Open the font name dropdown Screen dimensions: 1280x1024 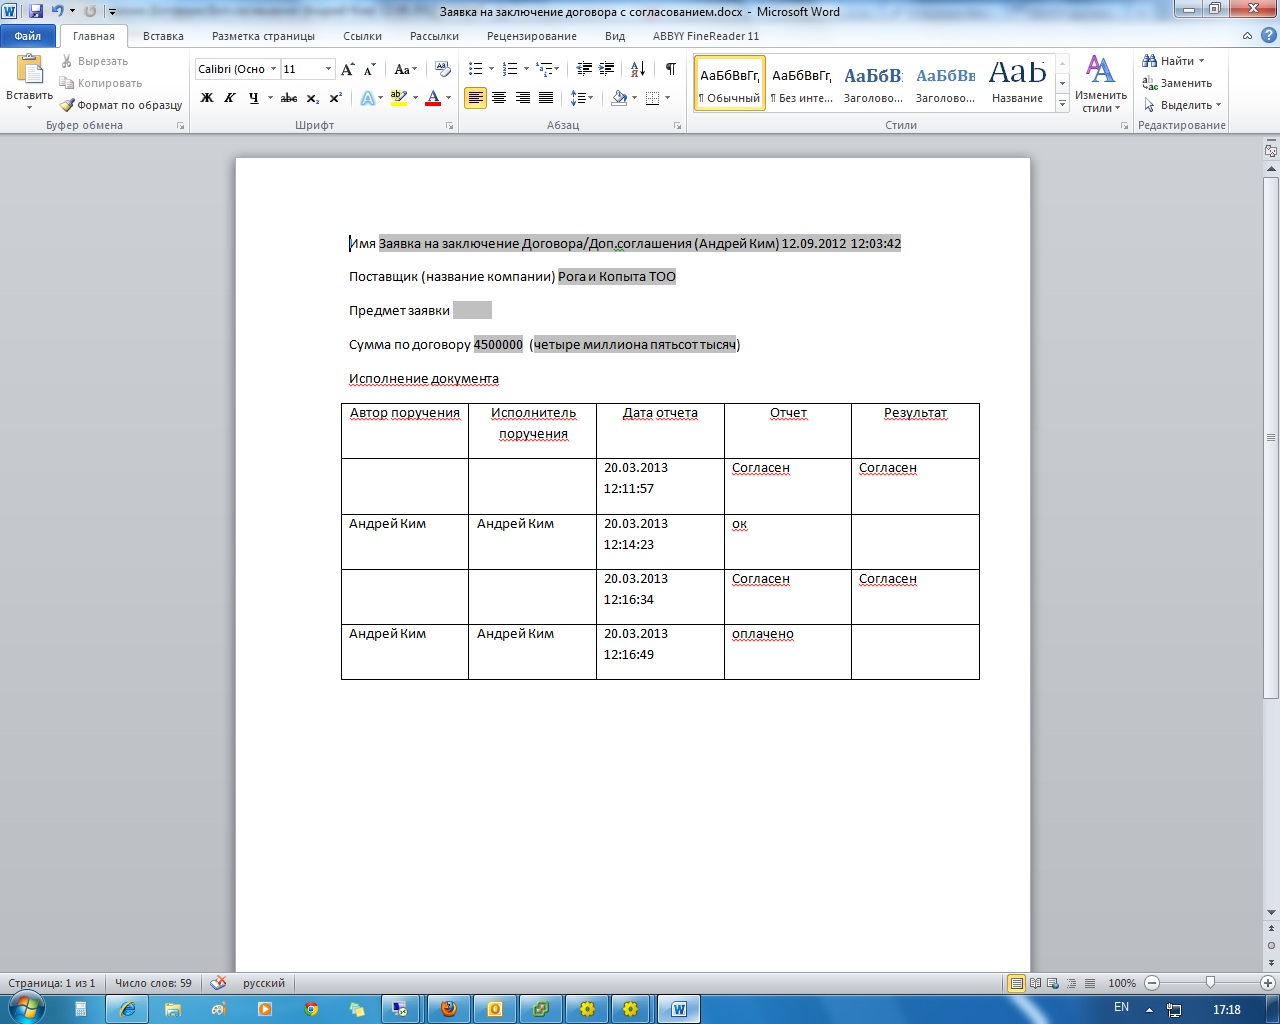pyautogui.click(x=273, y=69)
